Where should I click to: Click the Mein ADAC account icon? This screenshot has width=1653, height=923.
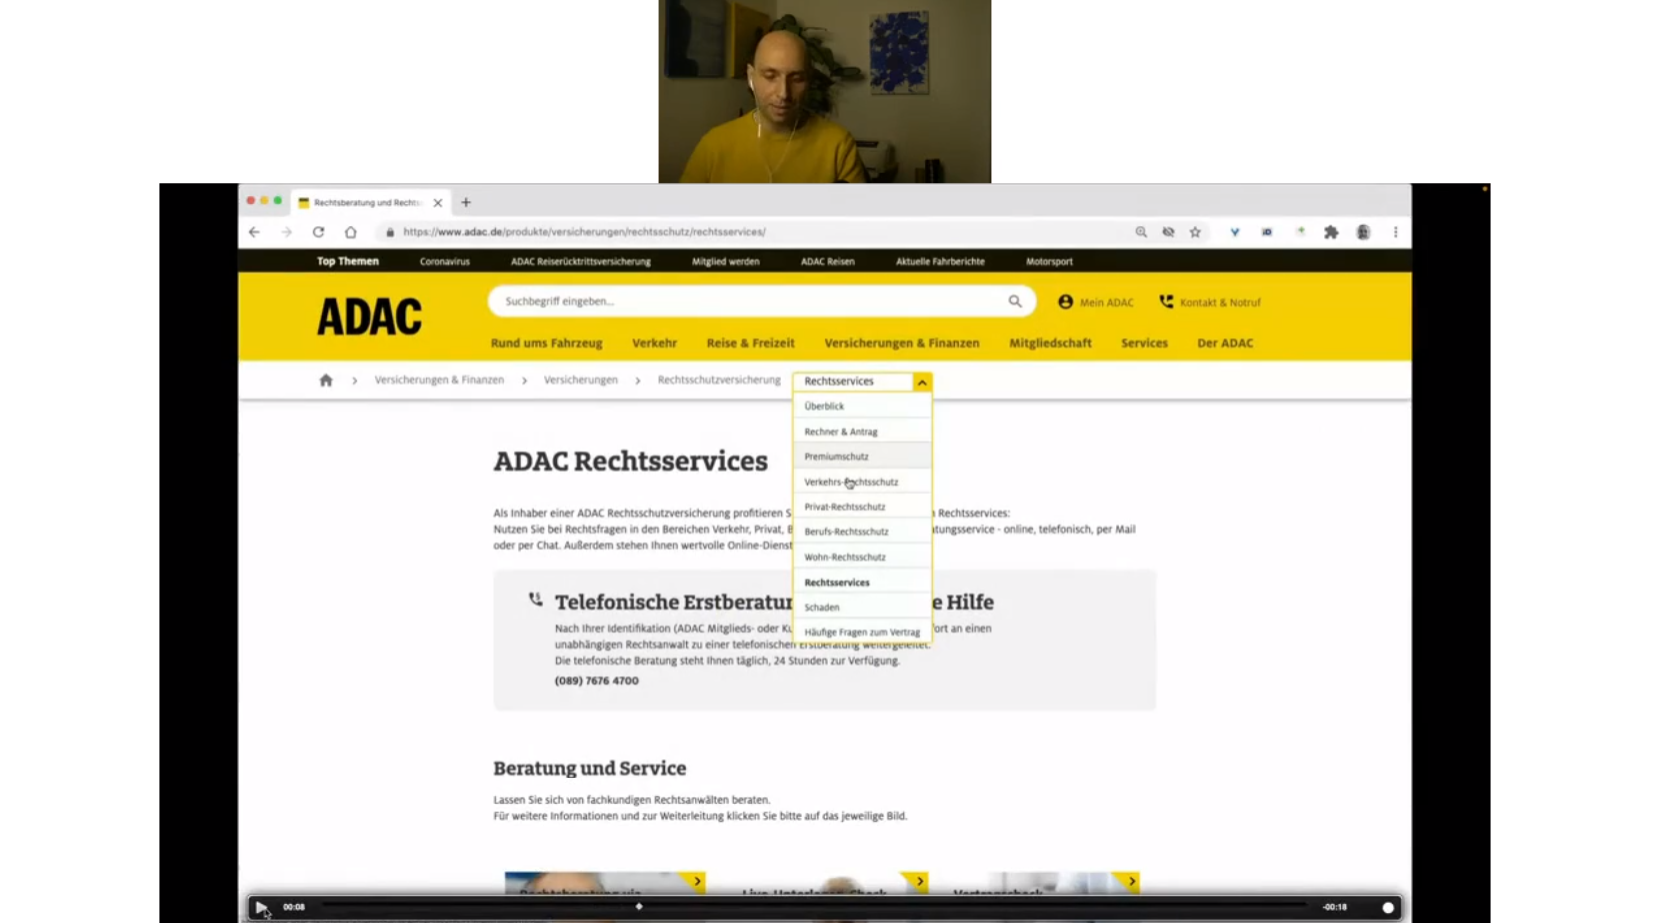point(1064,301)
